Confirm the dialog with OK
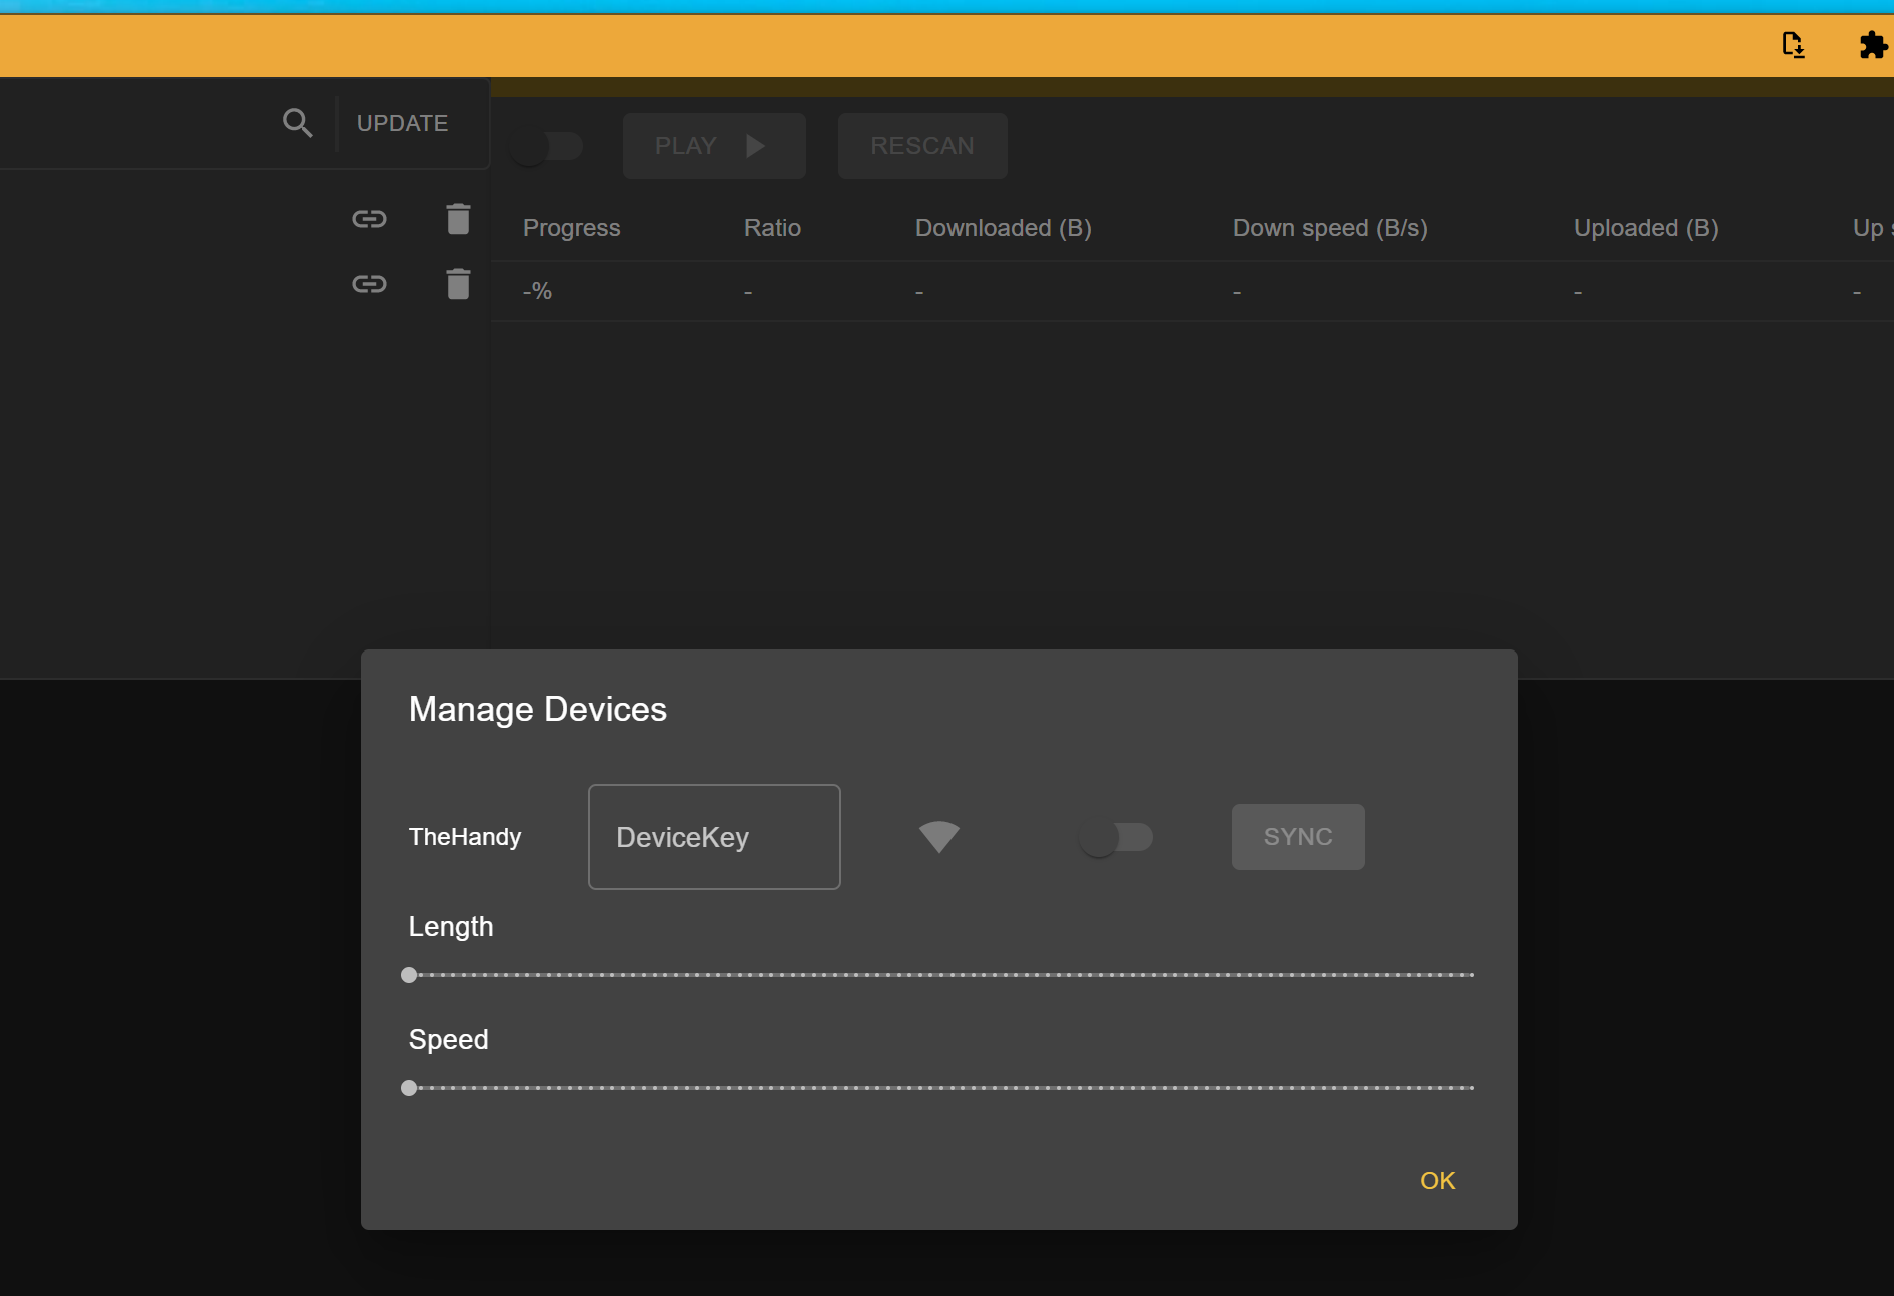This screenshot has width=1894, height=1296. [1438, 1181]
